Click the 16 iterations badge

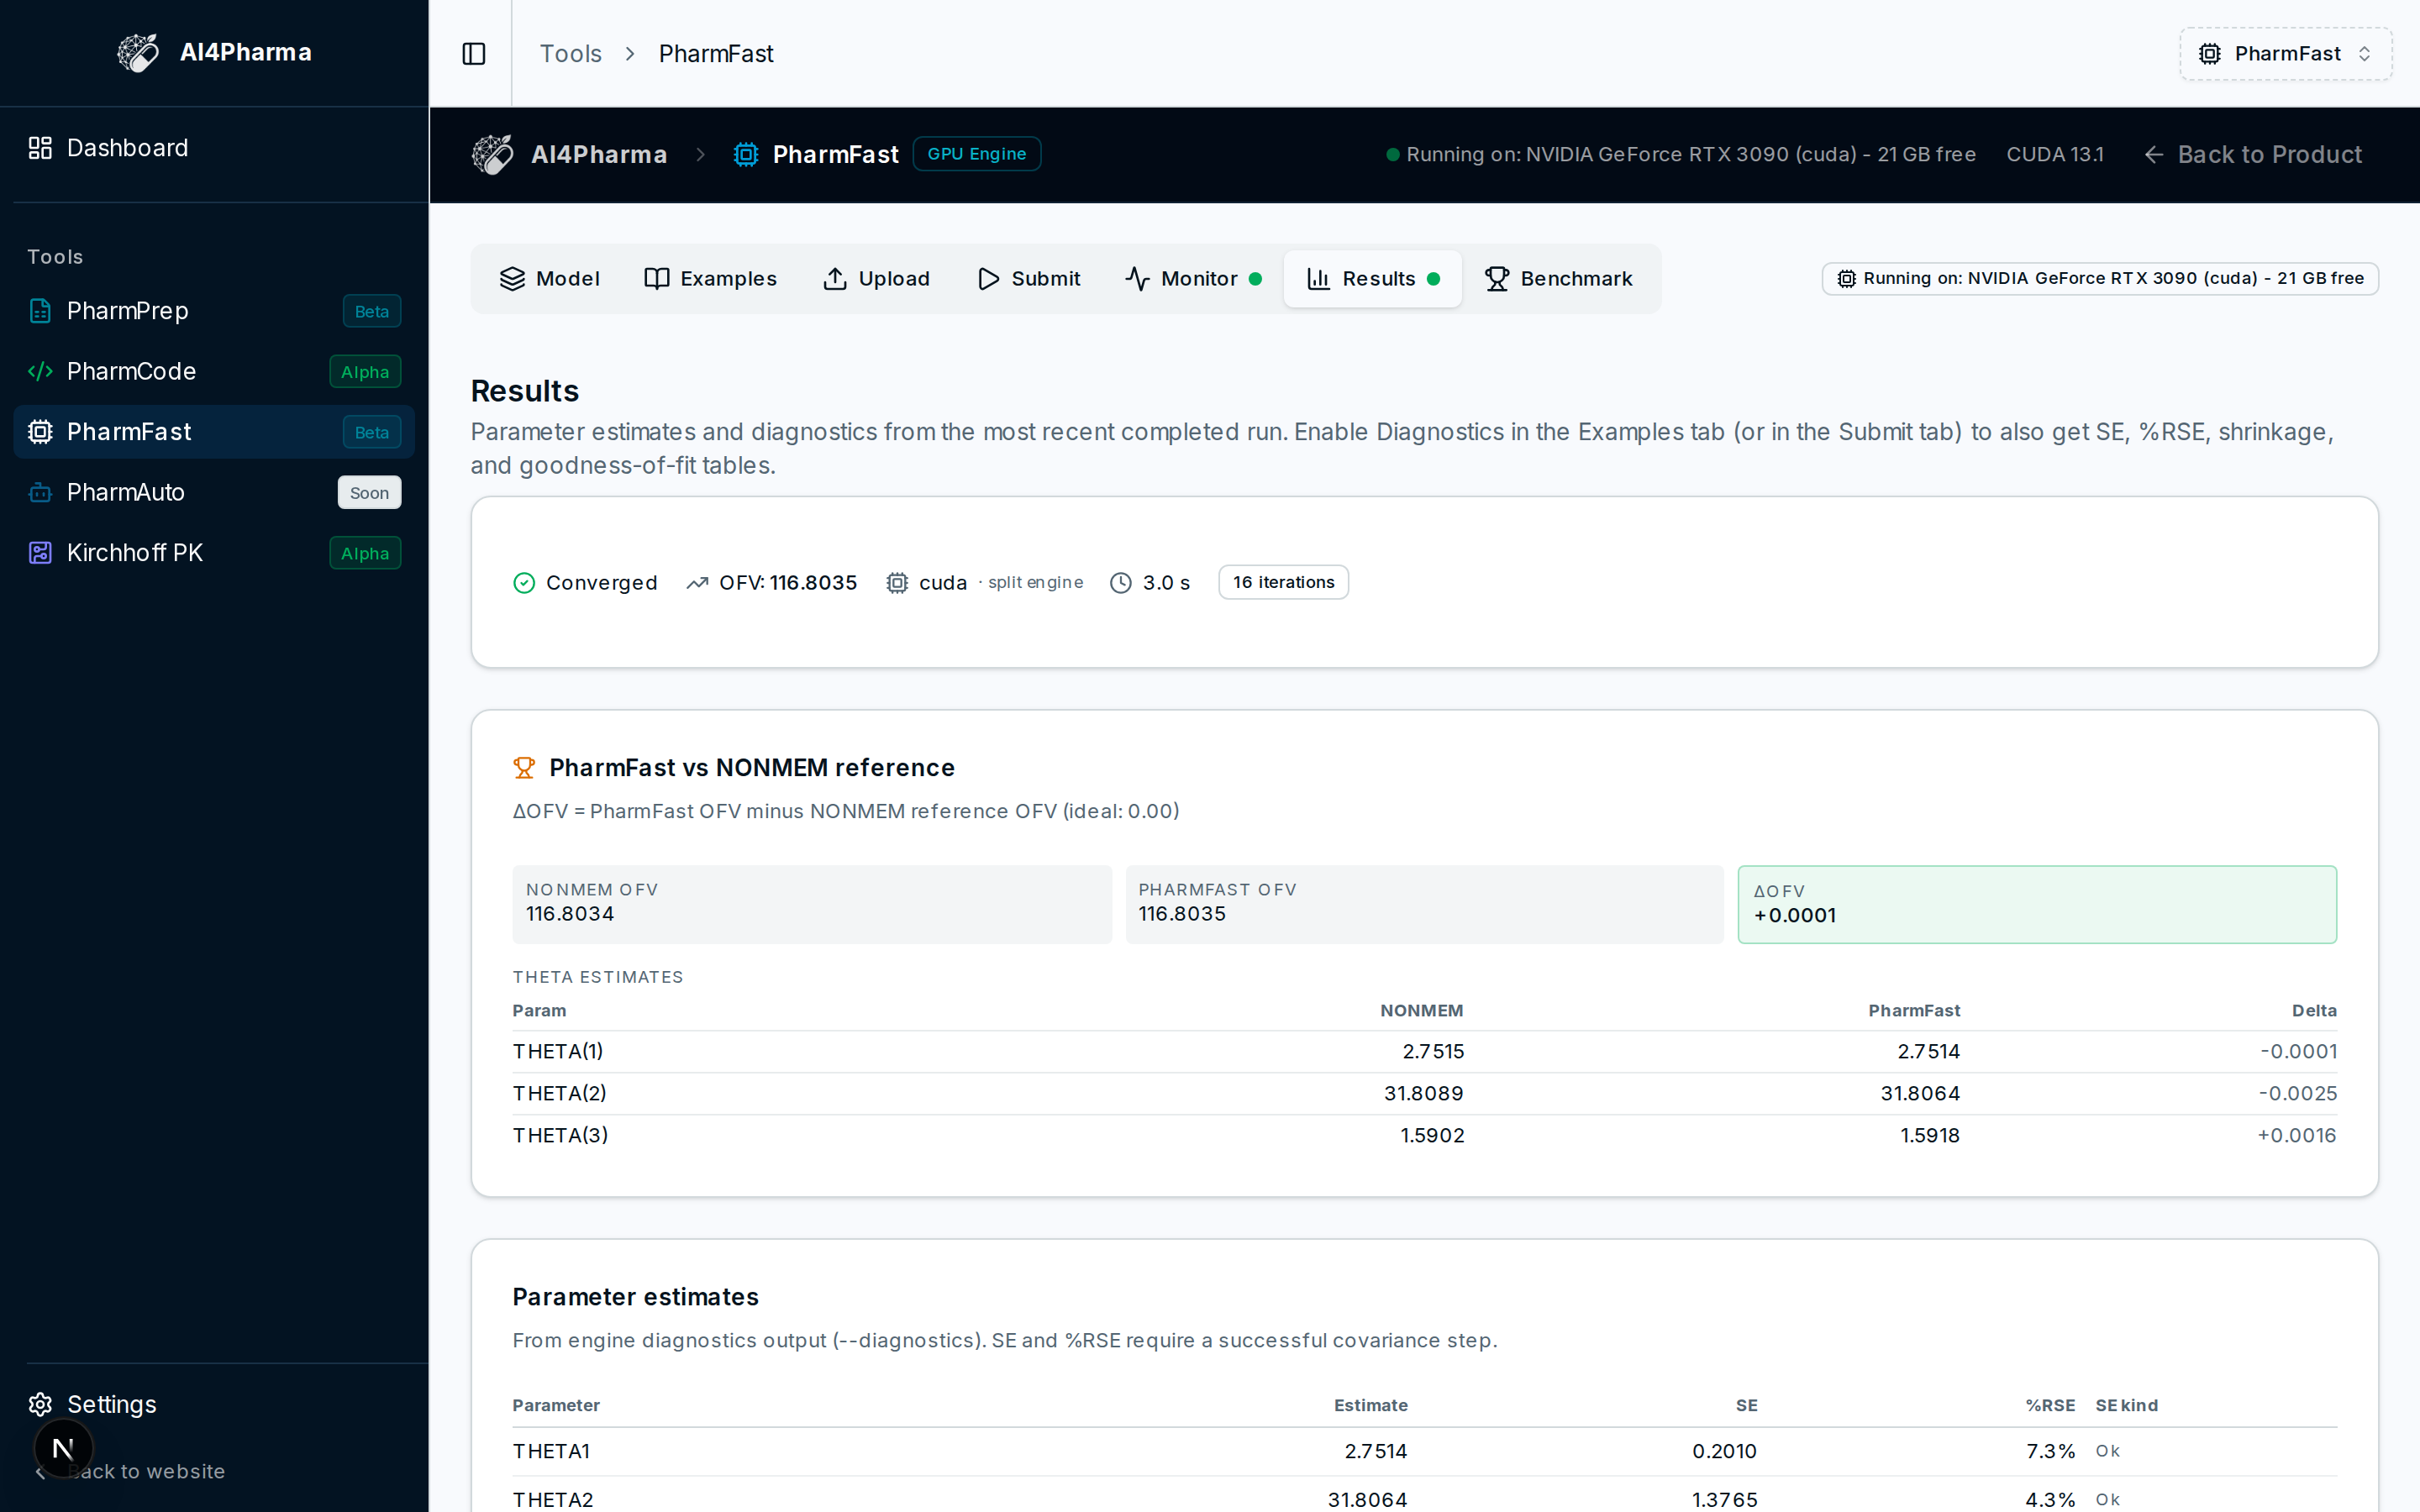pos(1283,582)
